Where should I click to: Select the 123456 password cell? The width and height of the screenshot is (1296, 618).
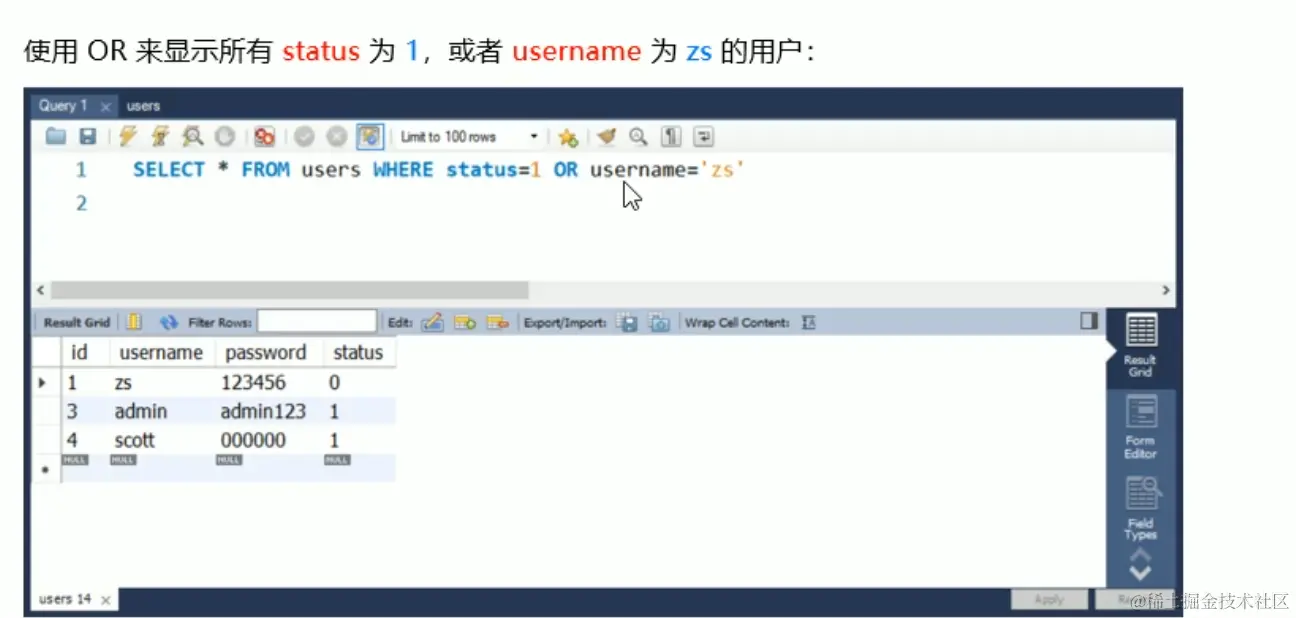click(269, 382)
